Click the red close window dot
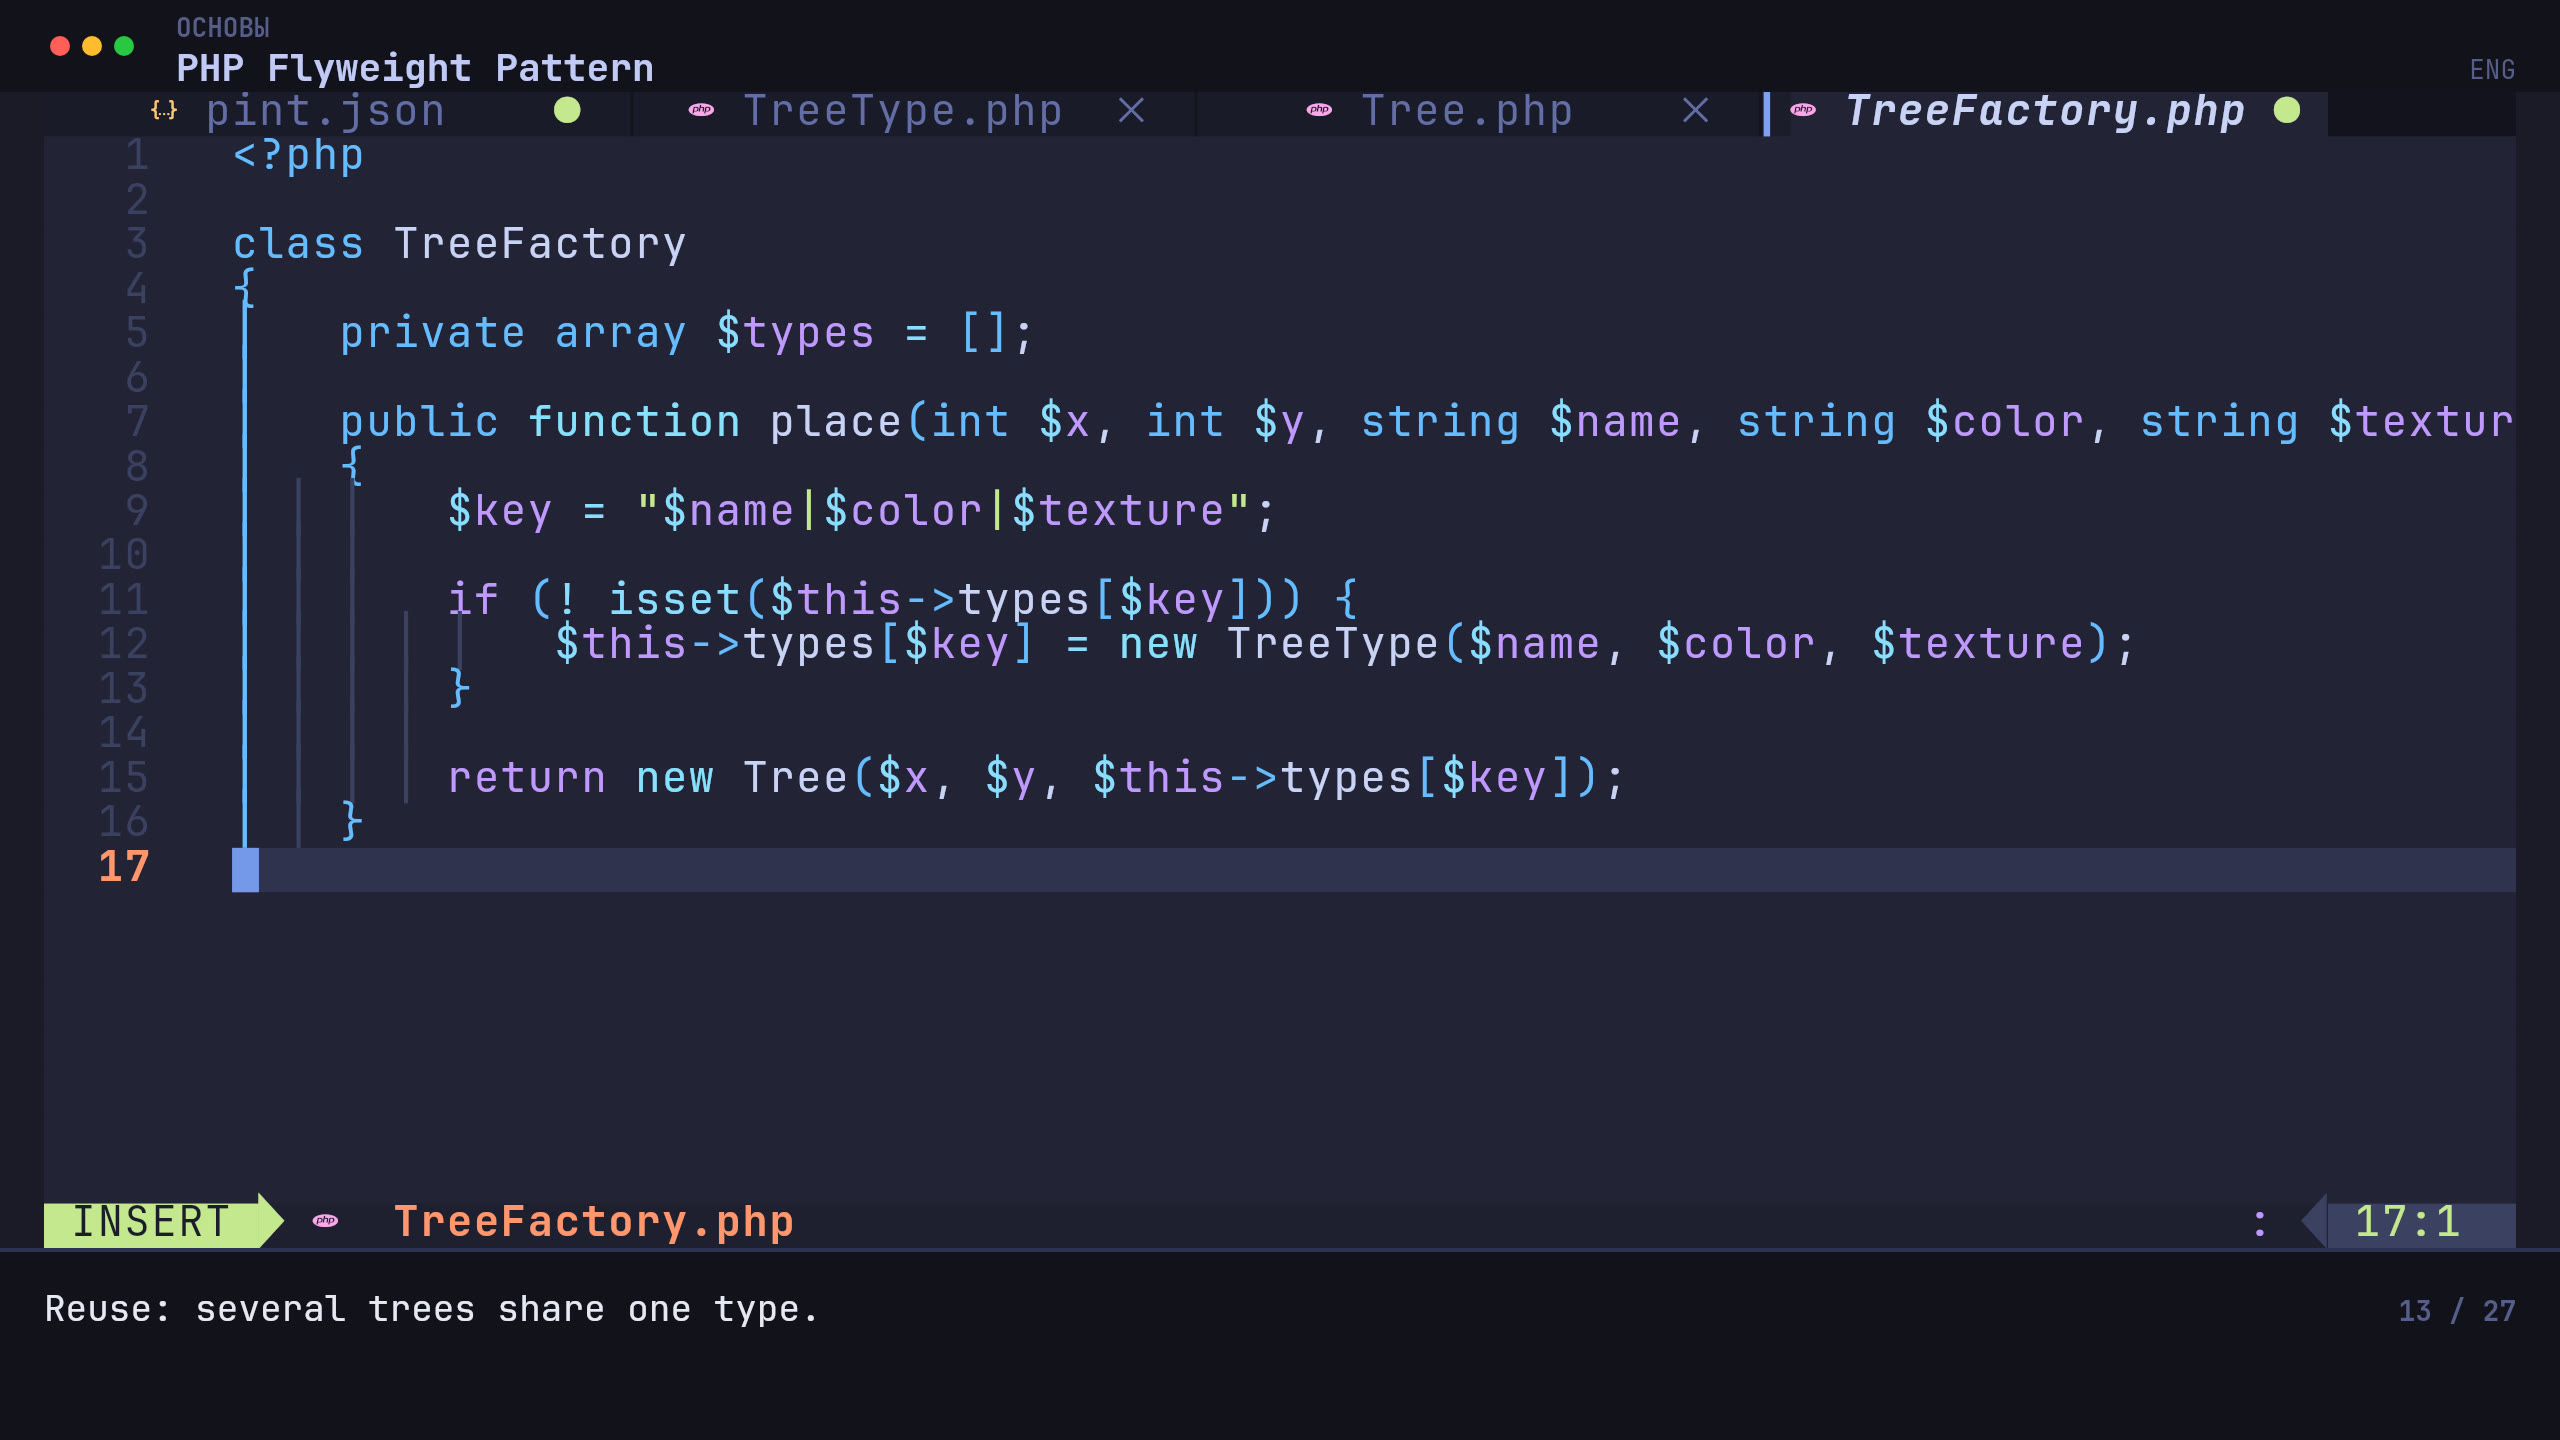The width and height of the screenshot is (2560, 1440). click(x=60, y=46)
